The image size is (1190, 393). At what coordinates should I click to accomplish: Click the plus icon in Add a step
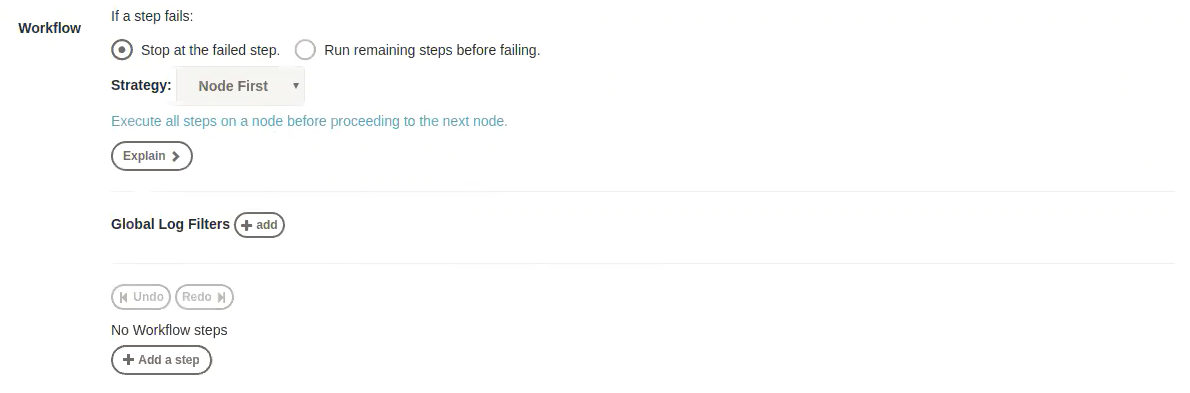click(x=128, y=360)
